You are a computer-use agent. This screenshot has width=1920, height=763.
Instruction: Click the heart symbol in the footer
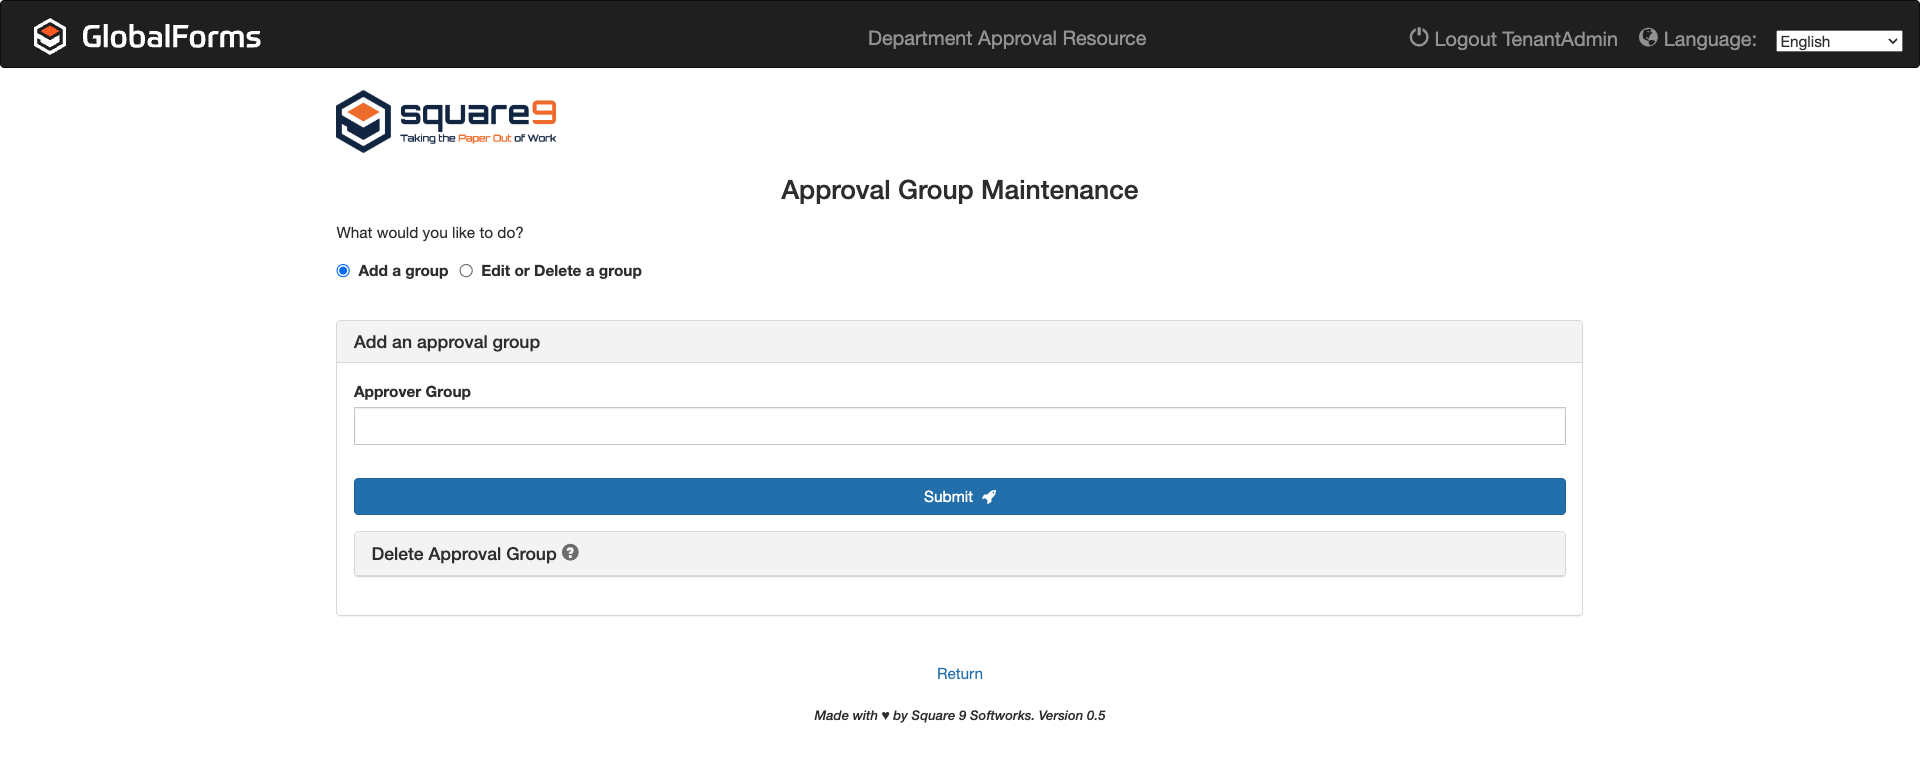click(x=885, y=716)
